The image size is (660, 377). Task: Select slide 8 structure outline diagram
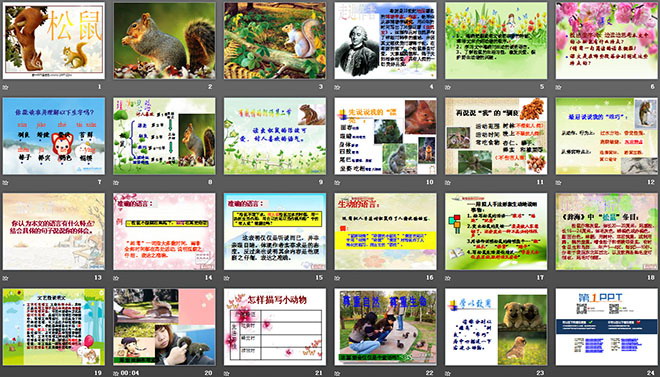point(164,136)
